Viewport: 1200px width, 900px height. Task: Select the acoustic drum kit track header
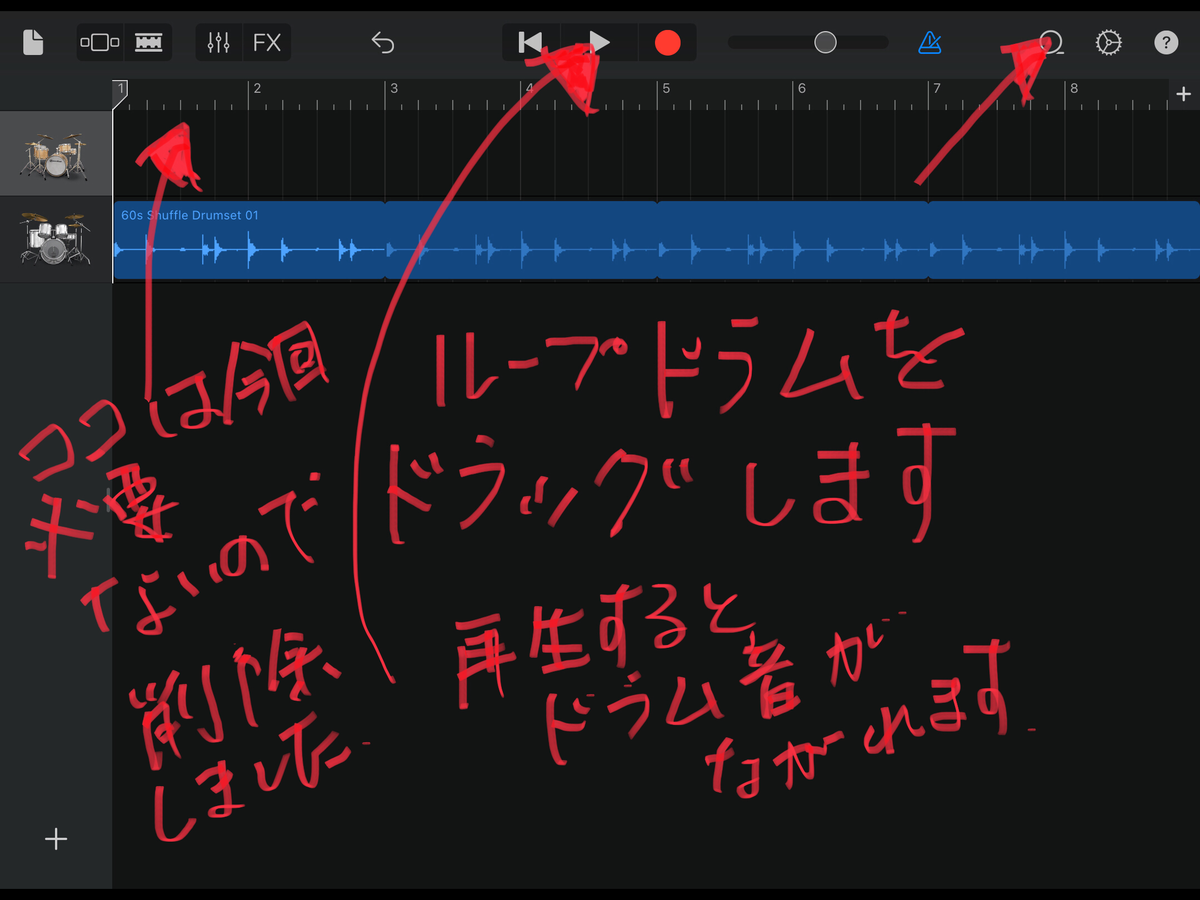[56, 154]
